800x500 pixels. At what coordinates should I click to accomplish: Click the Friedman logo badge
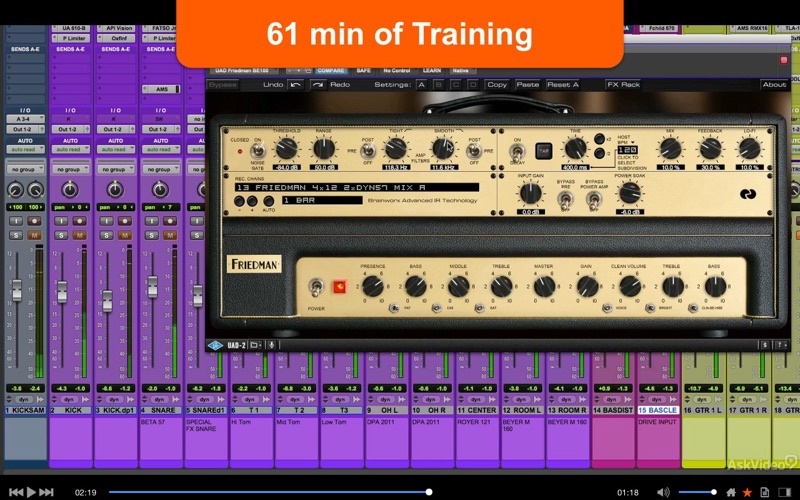pyautogui.click(x=254, y=264)
